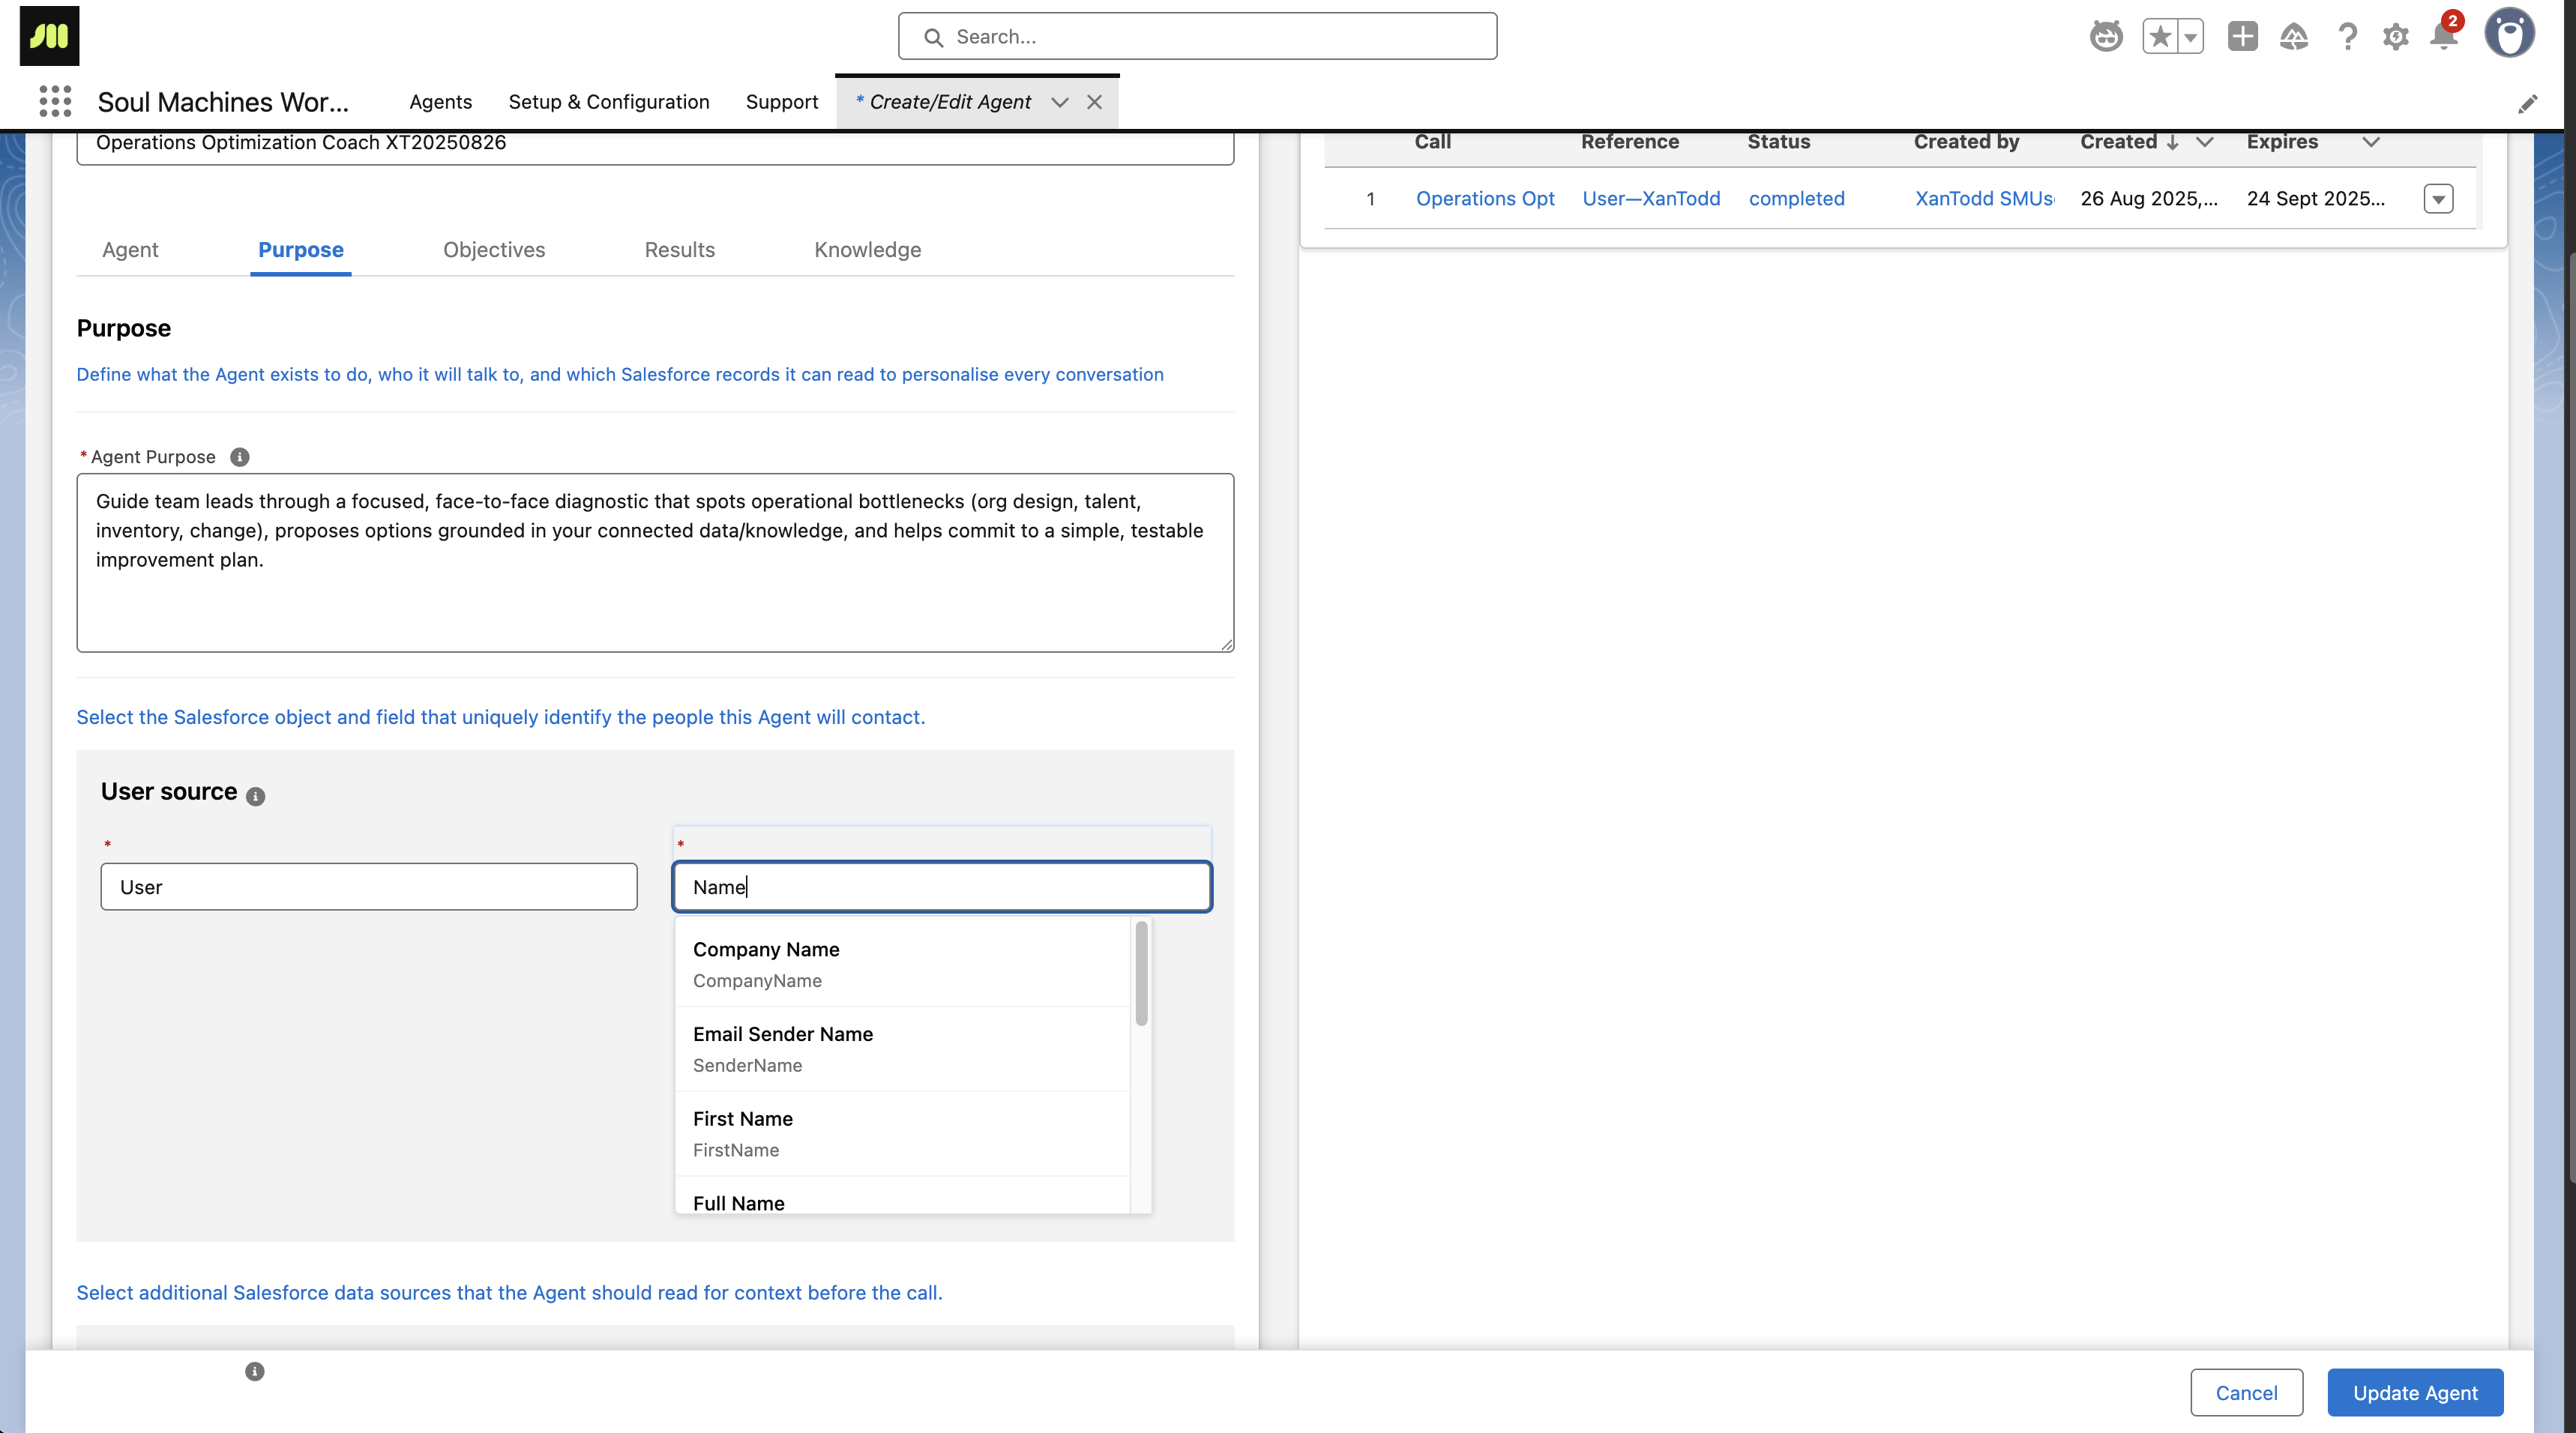The width and height of the screenshot is (2576, 1433).
Task: Click the Update Agent button
Action: tap(2415, 1392)
